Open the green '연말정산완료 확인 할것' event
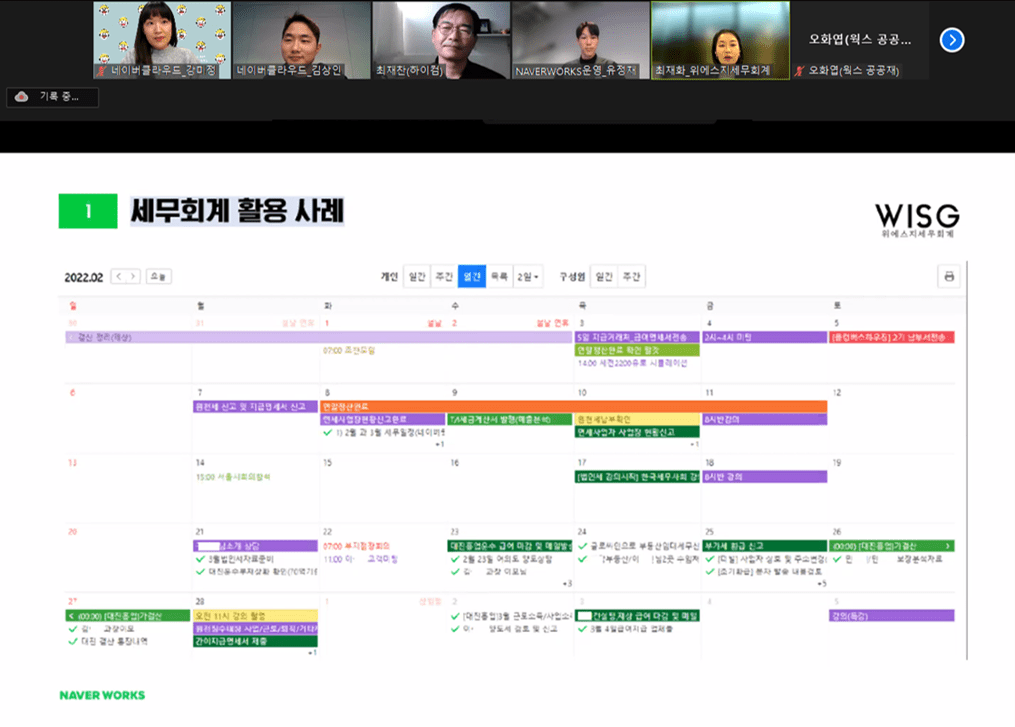 (637, 350)
